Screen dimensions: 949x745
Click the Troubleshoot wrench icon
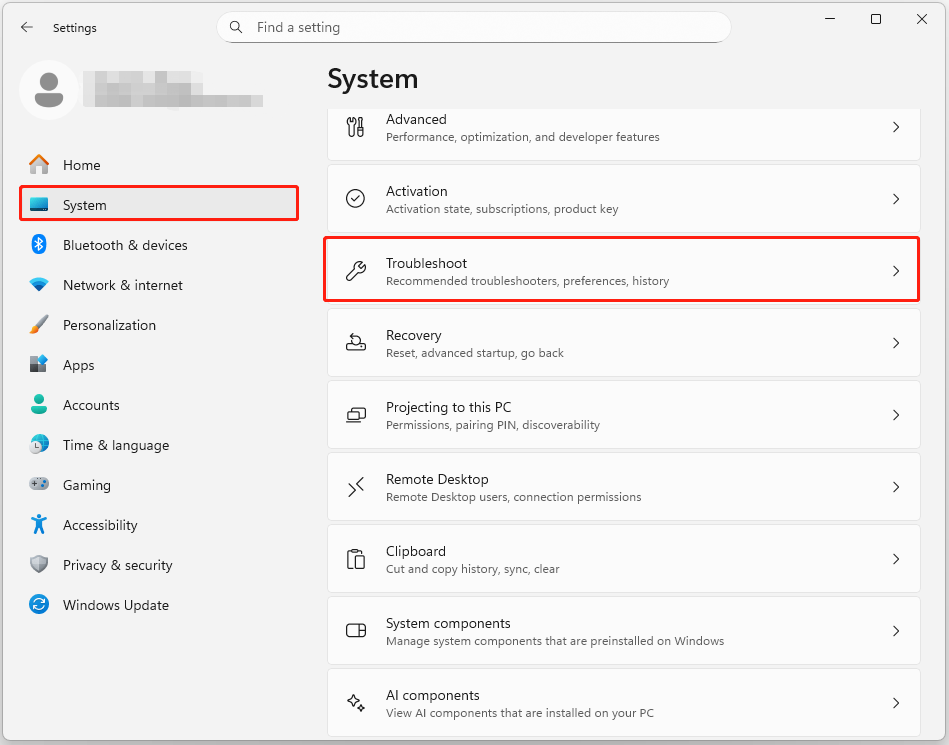click(355, 270)
